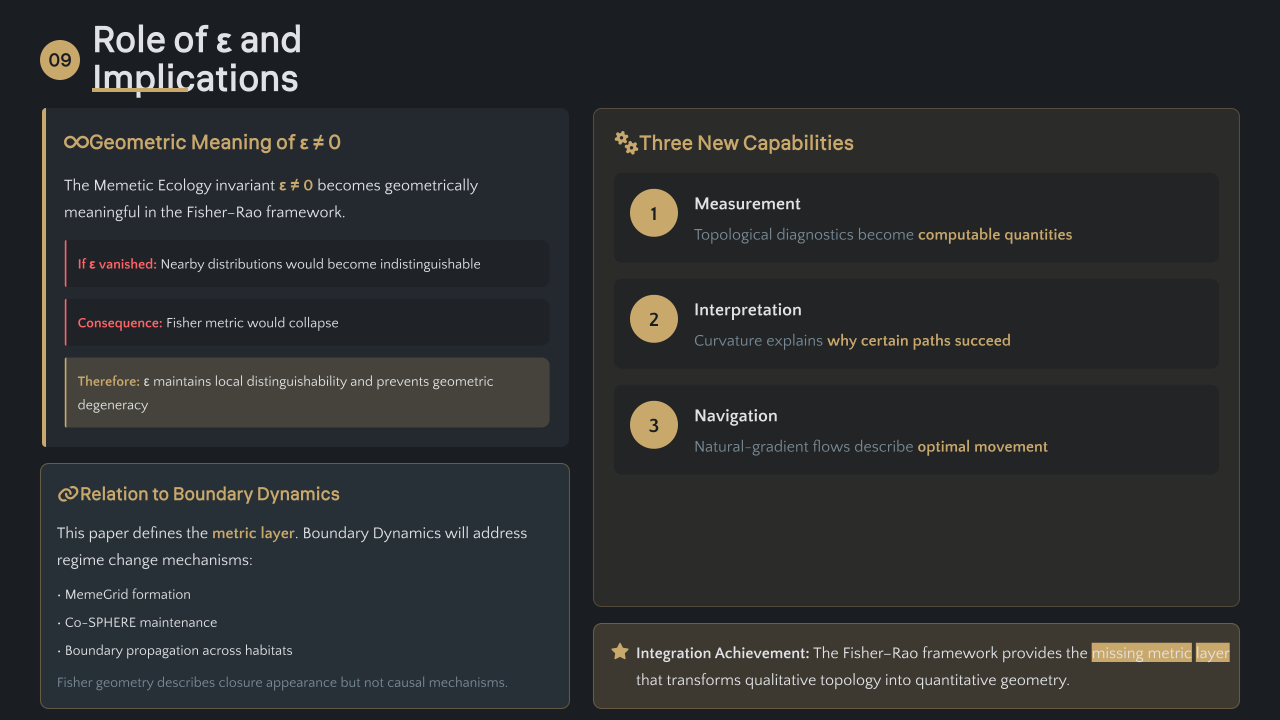Viewport: 1280px width, 720px height.
Task: Click the link icon beside Relation to Boundary Dynamics
Action: [68, 494]
